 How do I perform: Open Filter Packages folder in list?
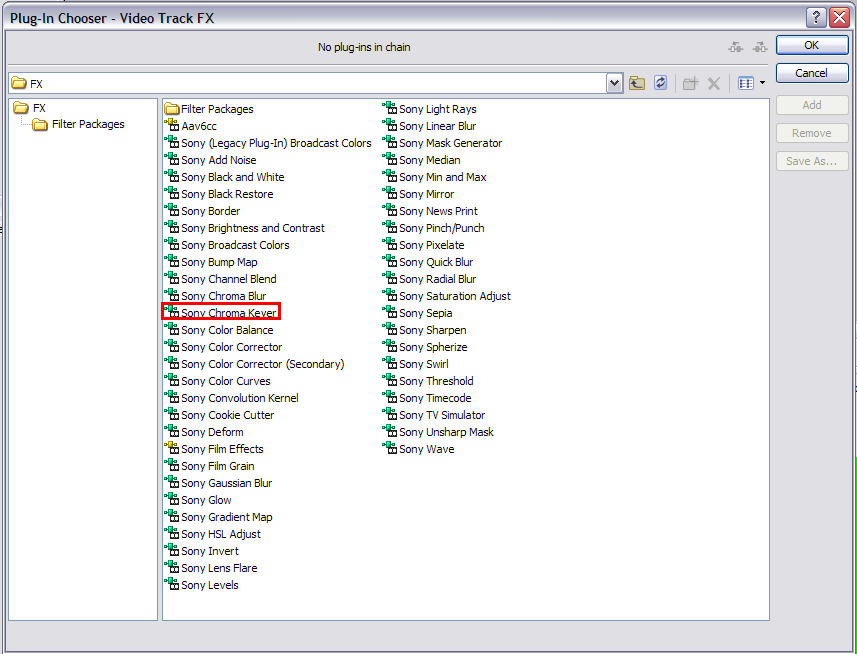pos(209,109)
